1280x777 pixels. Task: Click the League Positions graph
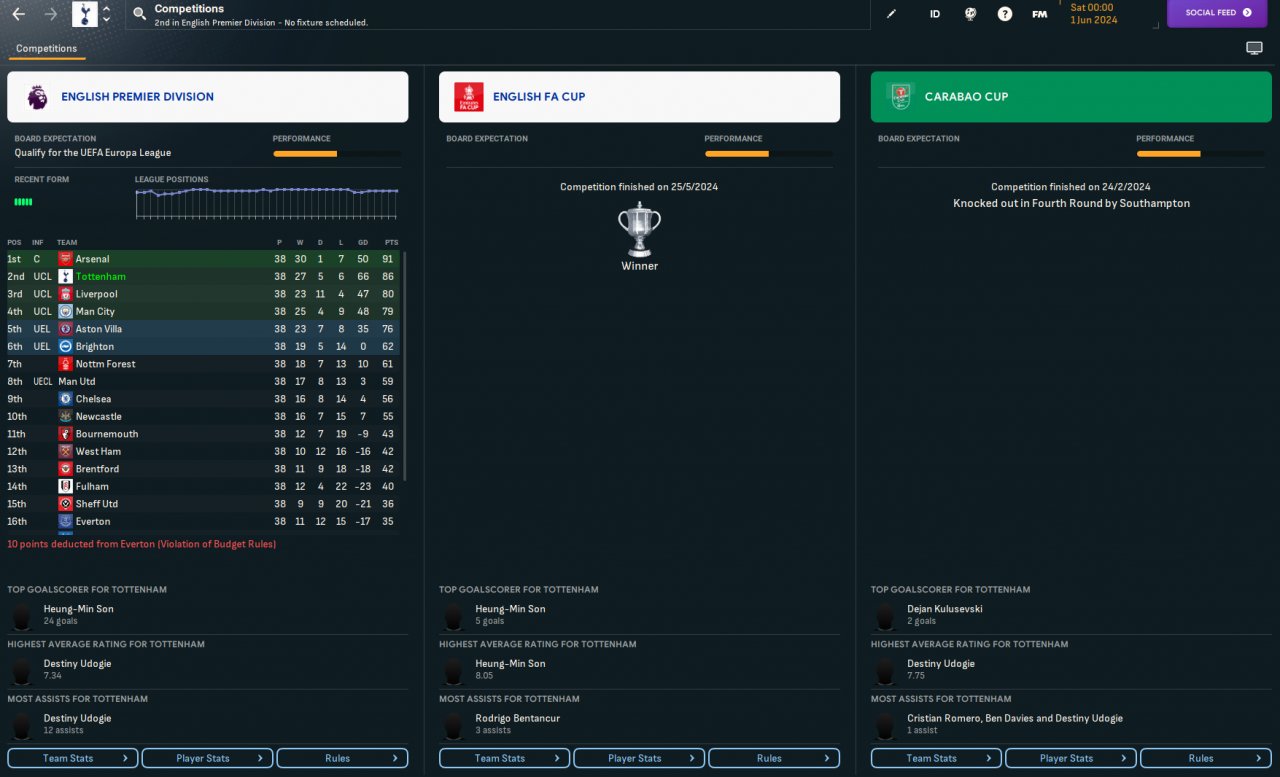pos(267,203)
